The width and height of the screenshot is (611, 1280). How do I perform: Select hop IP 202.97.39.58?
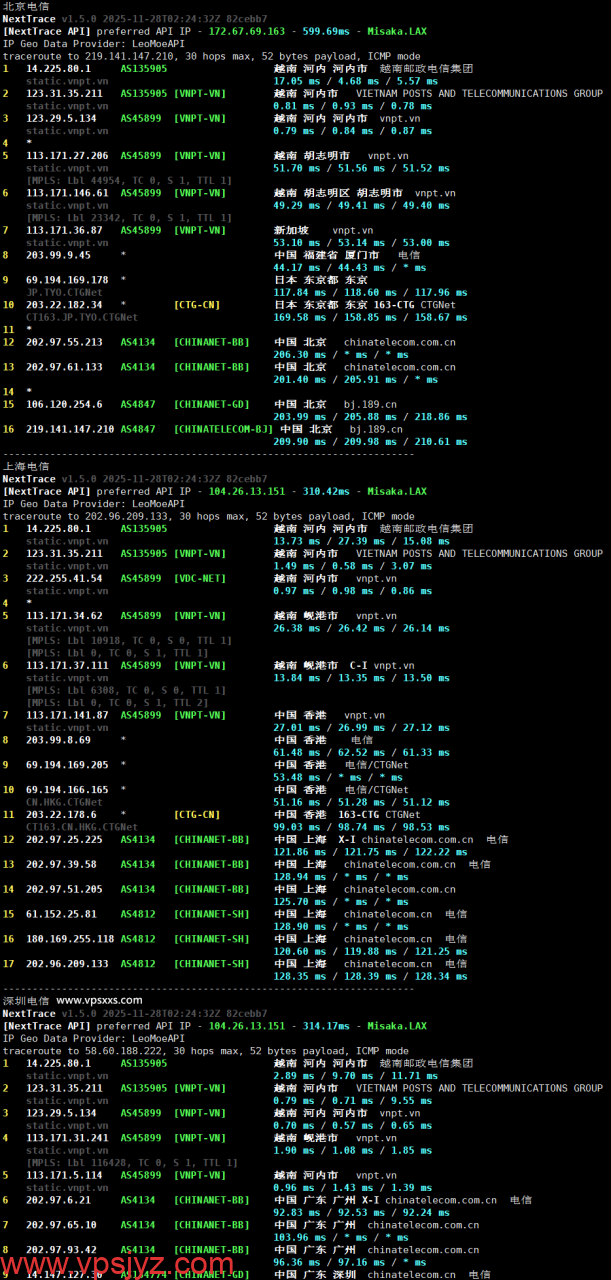pos(61,864)
